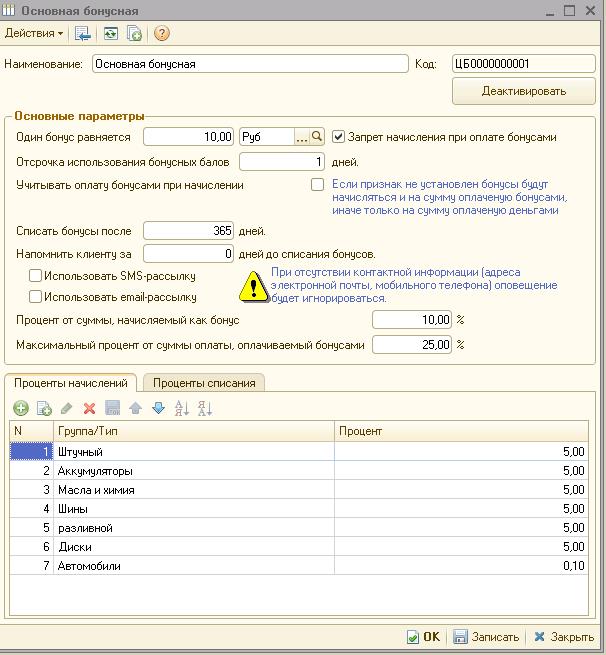The height and width of the screenshot is (655, 606).
Task: Click the magnifier icon next to Руб
Action: (317, 137)
